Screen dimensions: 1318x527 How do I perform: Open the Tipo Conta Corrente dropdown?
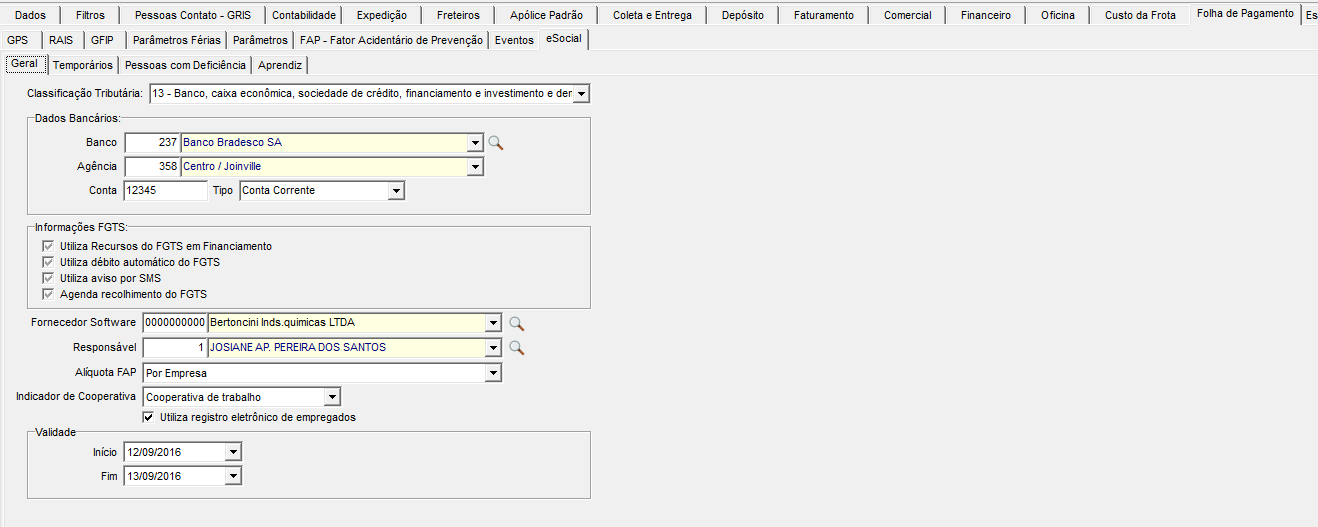point(396,191)
